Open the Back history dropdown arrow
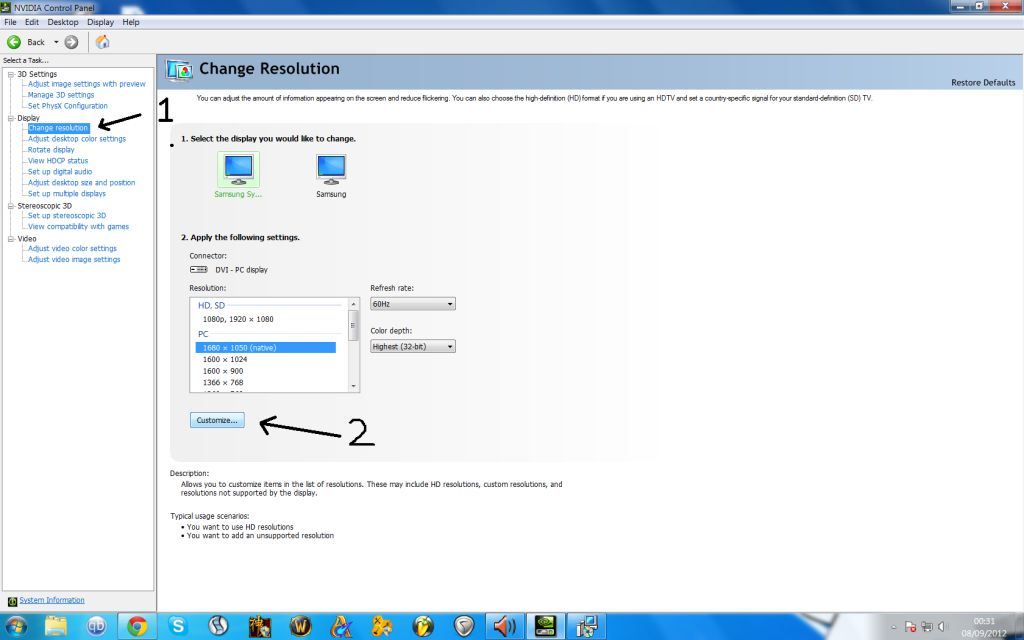This screenshot has height=640, width=1024. click(56, 42)
